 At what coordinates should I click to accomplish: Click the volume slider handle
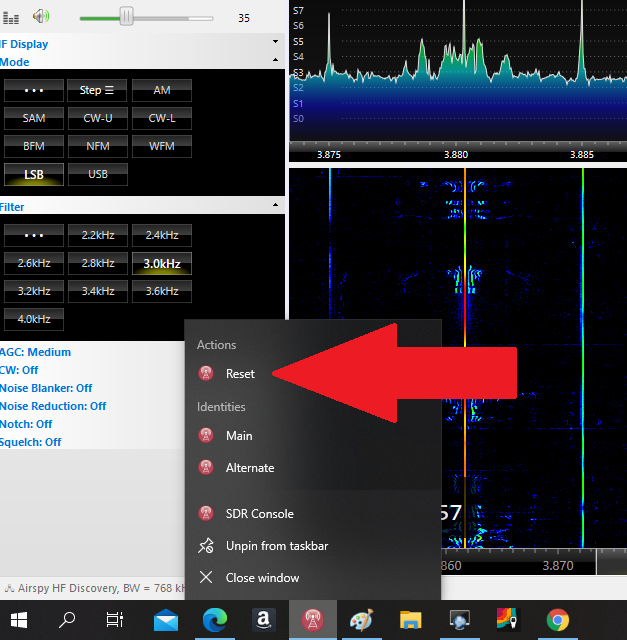[126, 16]
